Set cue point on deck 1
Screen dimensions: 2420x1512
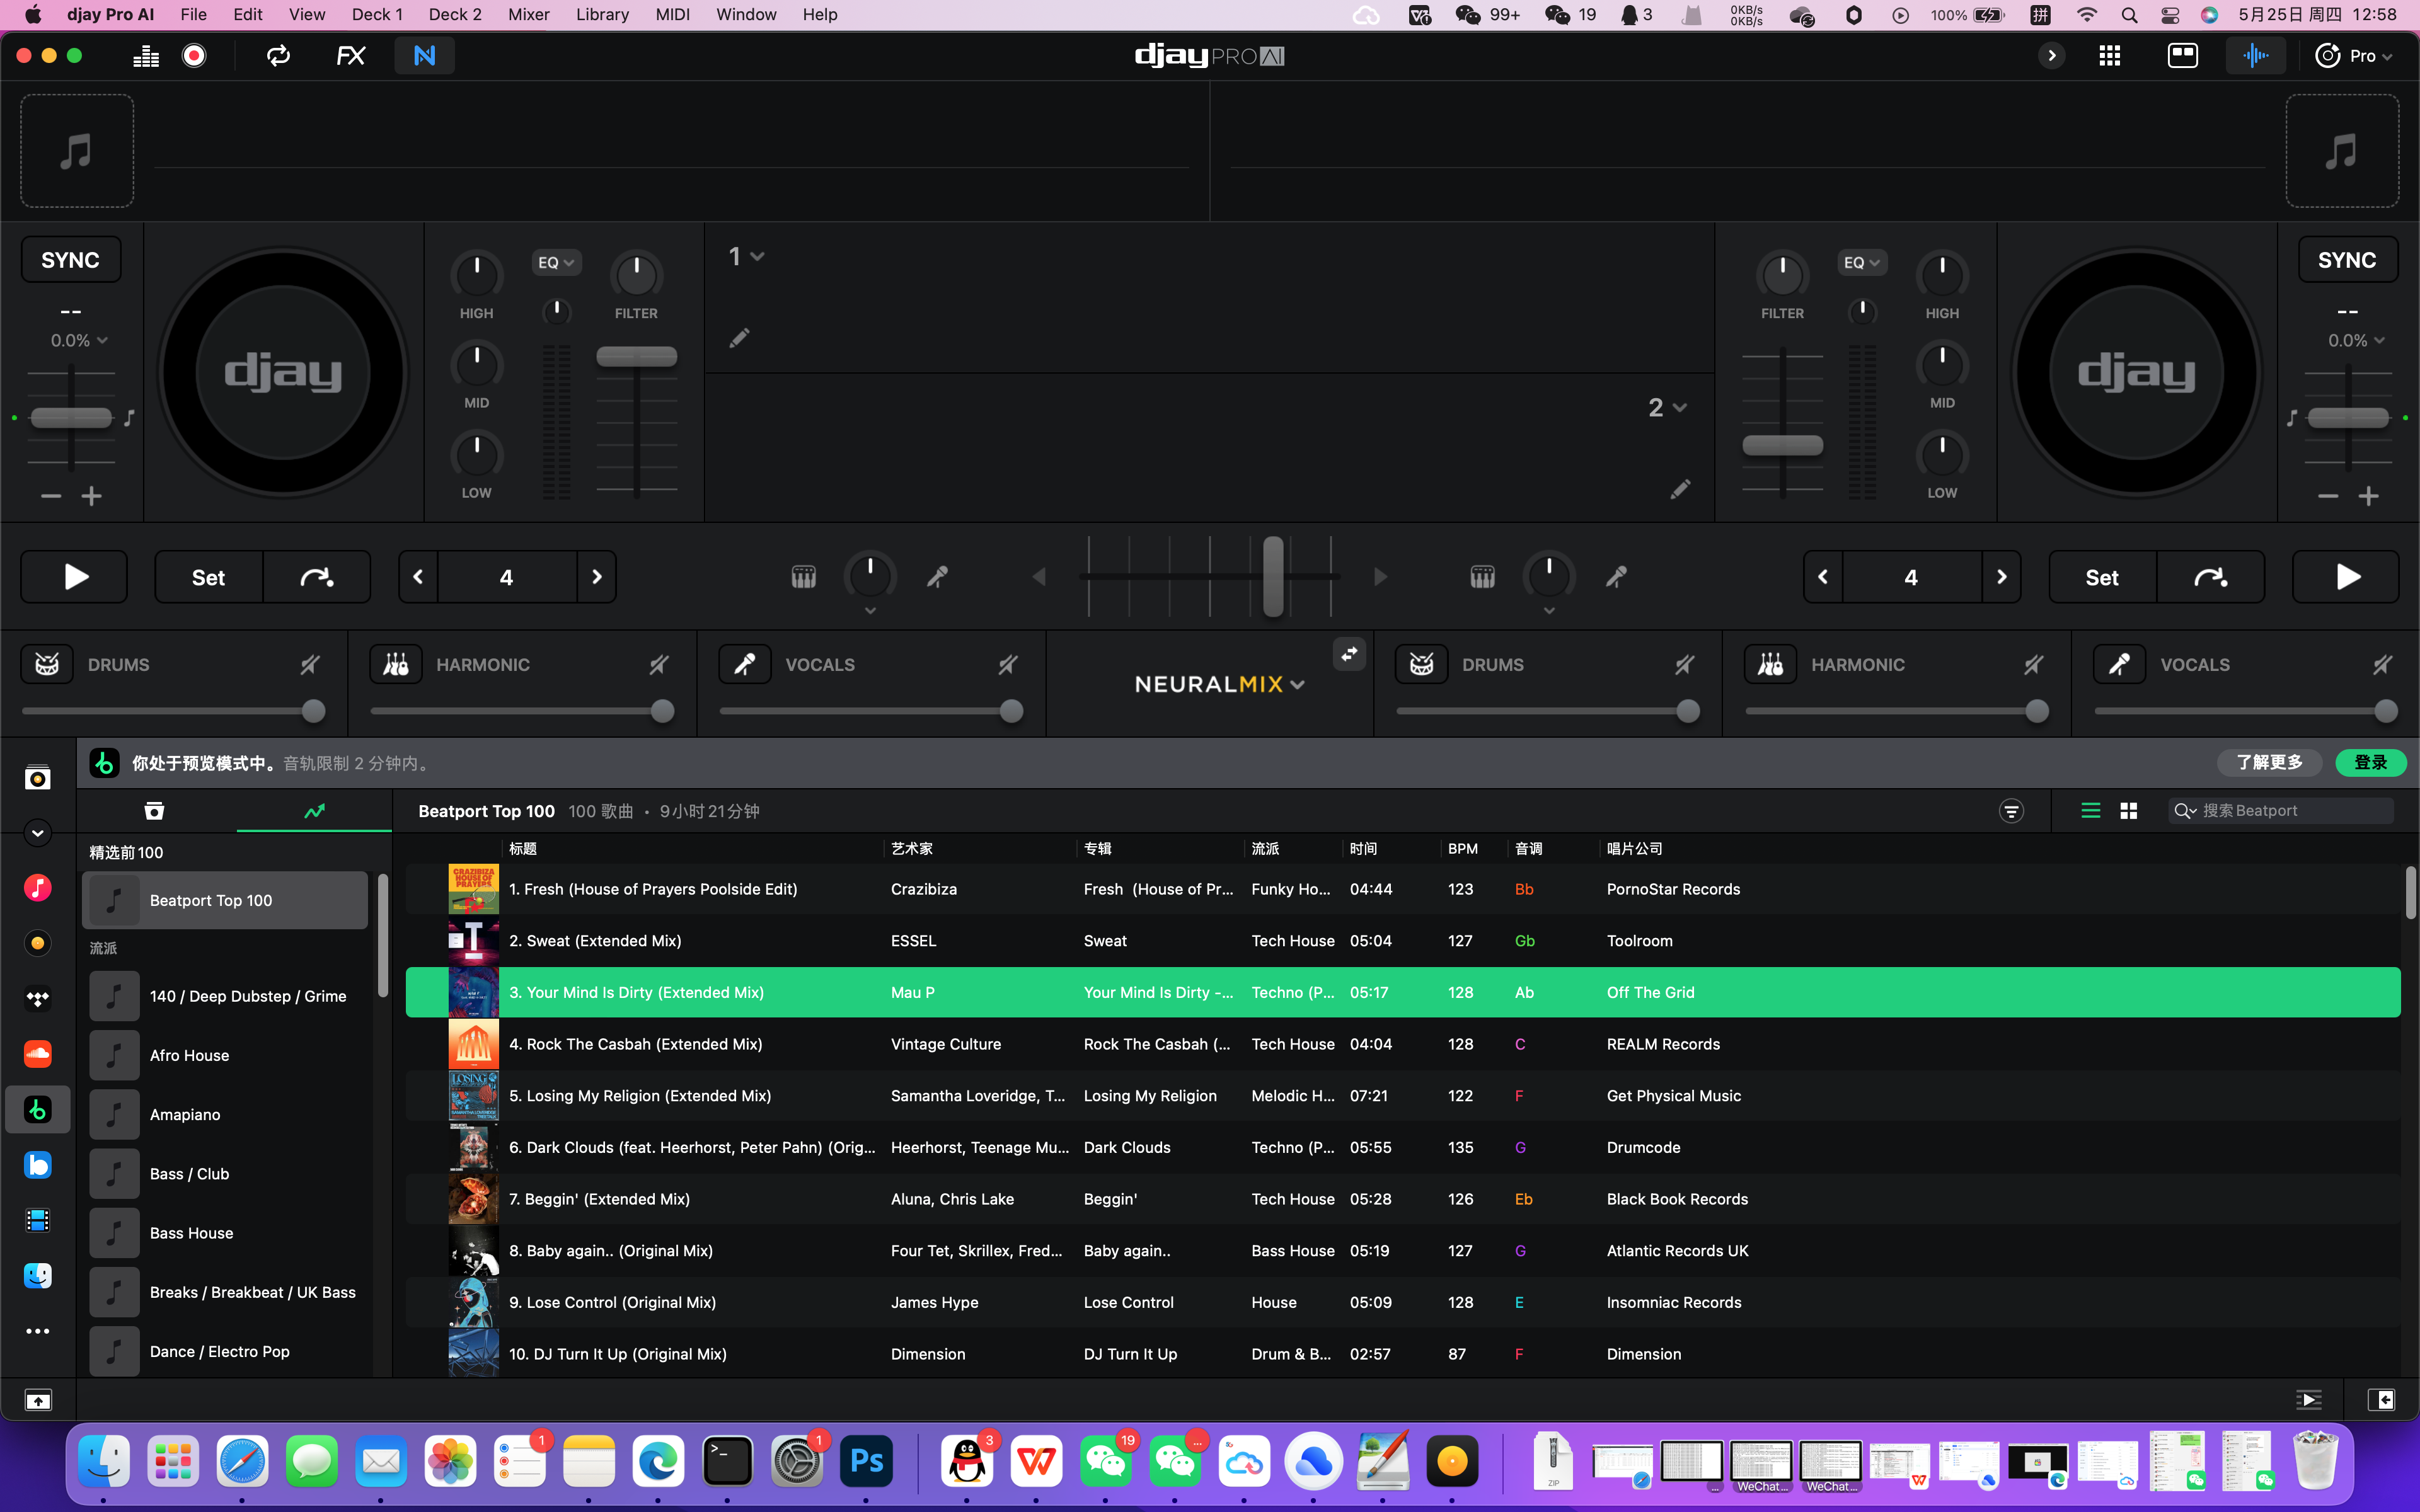click(208, 577)
